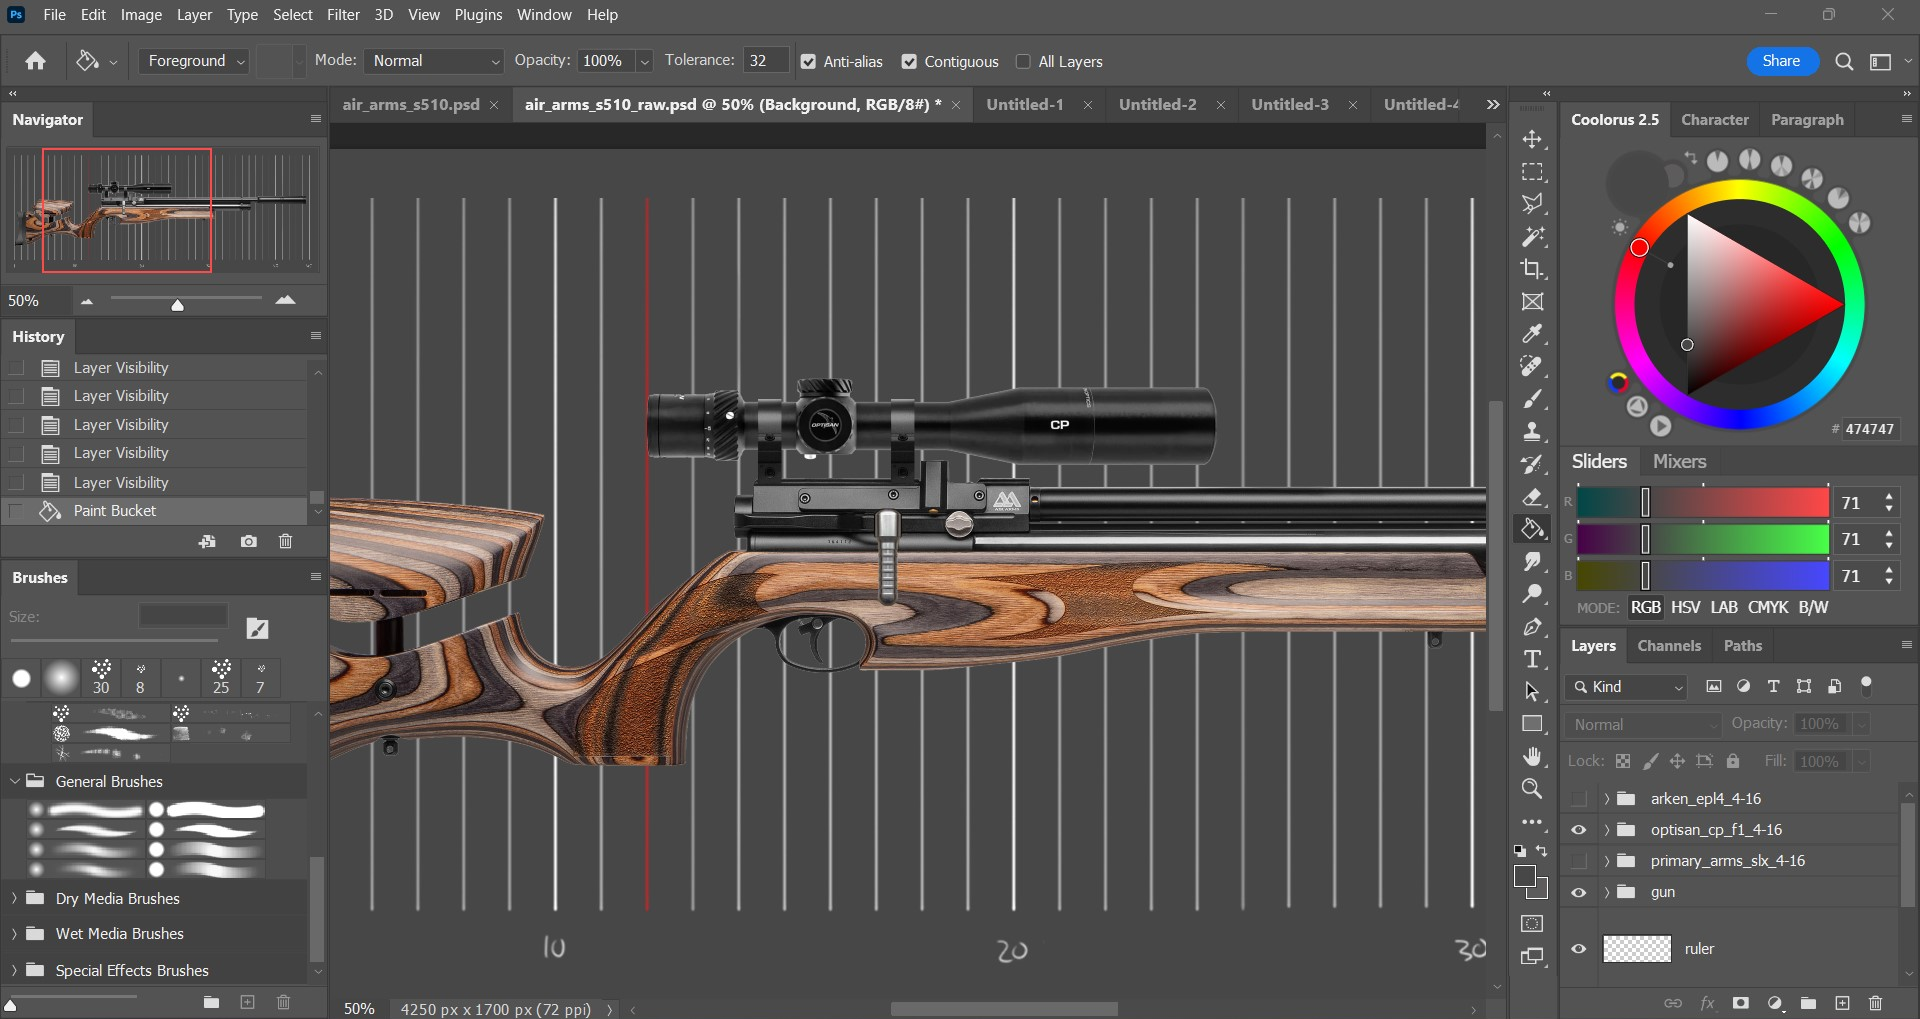Click the Share button

click(x=1781, y=61)
